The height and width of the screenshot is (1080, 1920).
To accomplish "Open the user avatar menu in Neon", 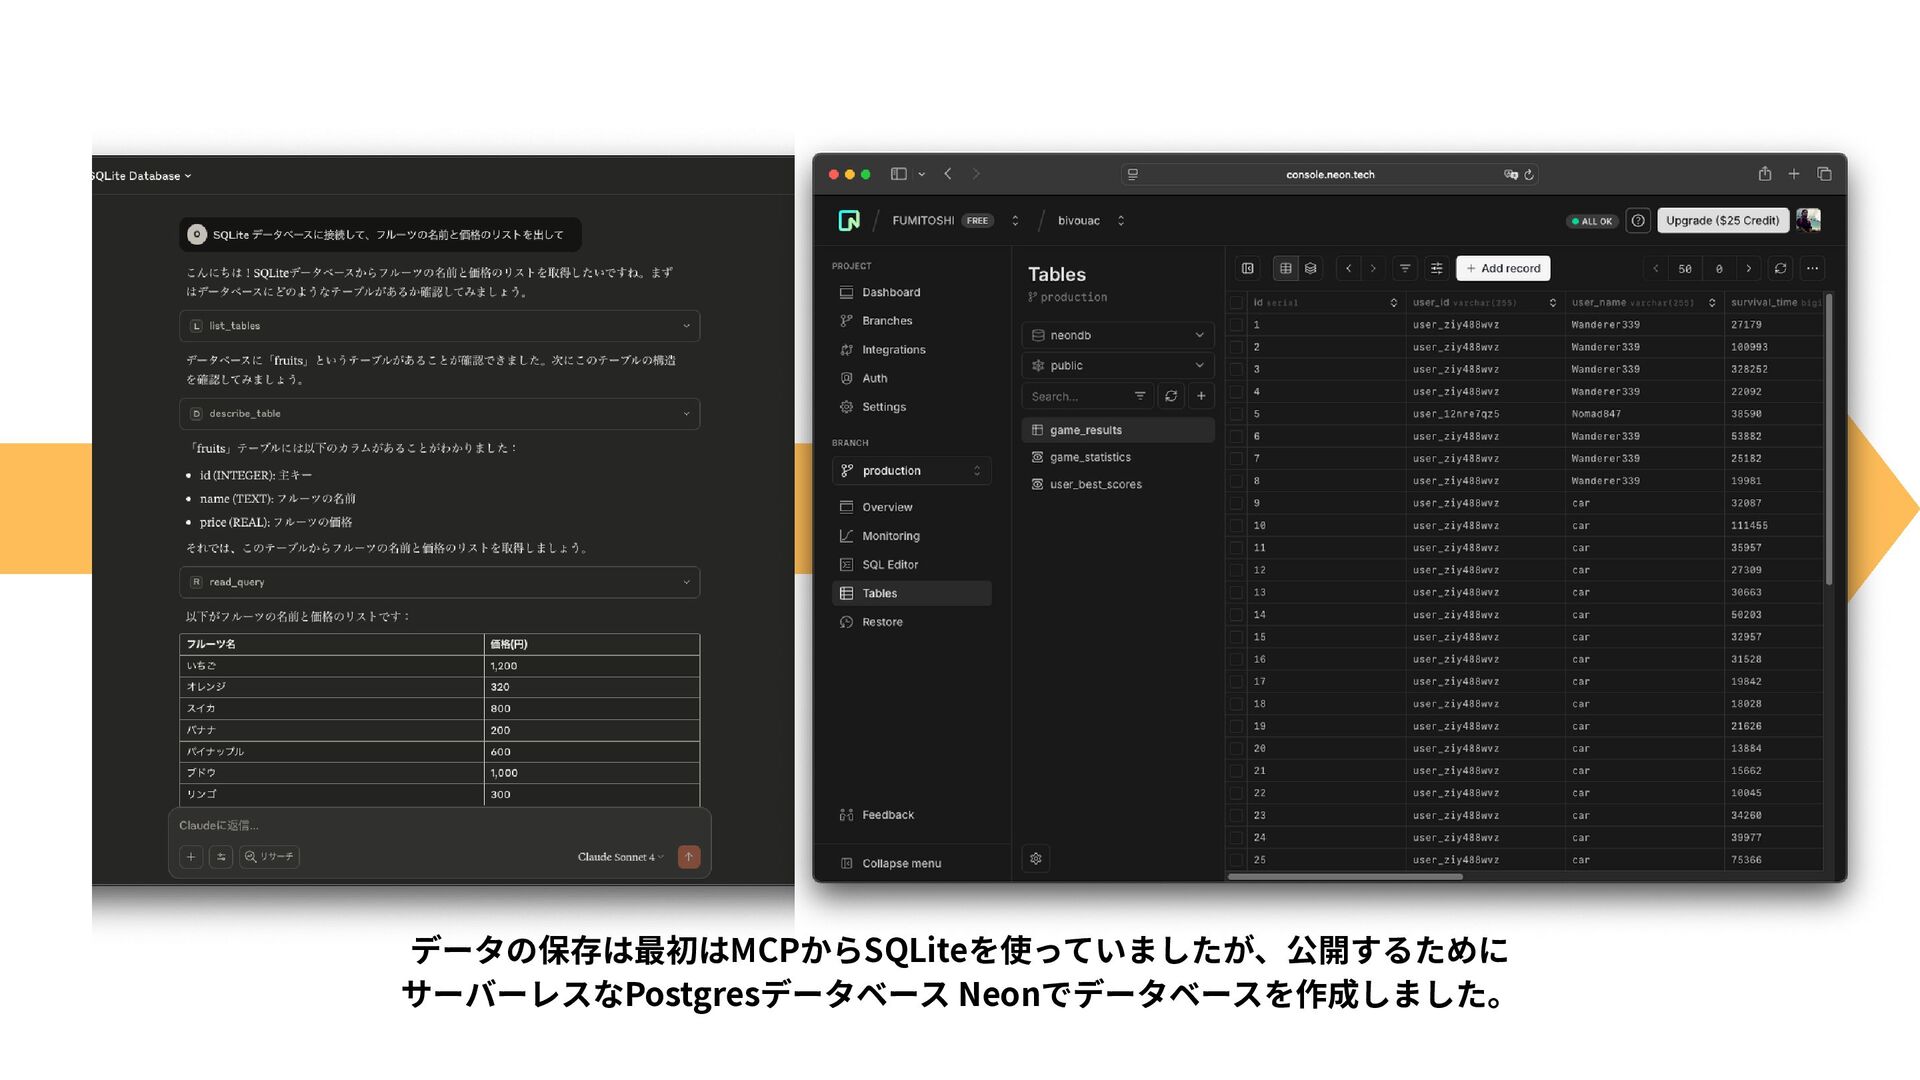I will pos(1808,221).
